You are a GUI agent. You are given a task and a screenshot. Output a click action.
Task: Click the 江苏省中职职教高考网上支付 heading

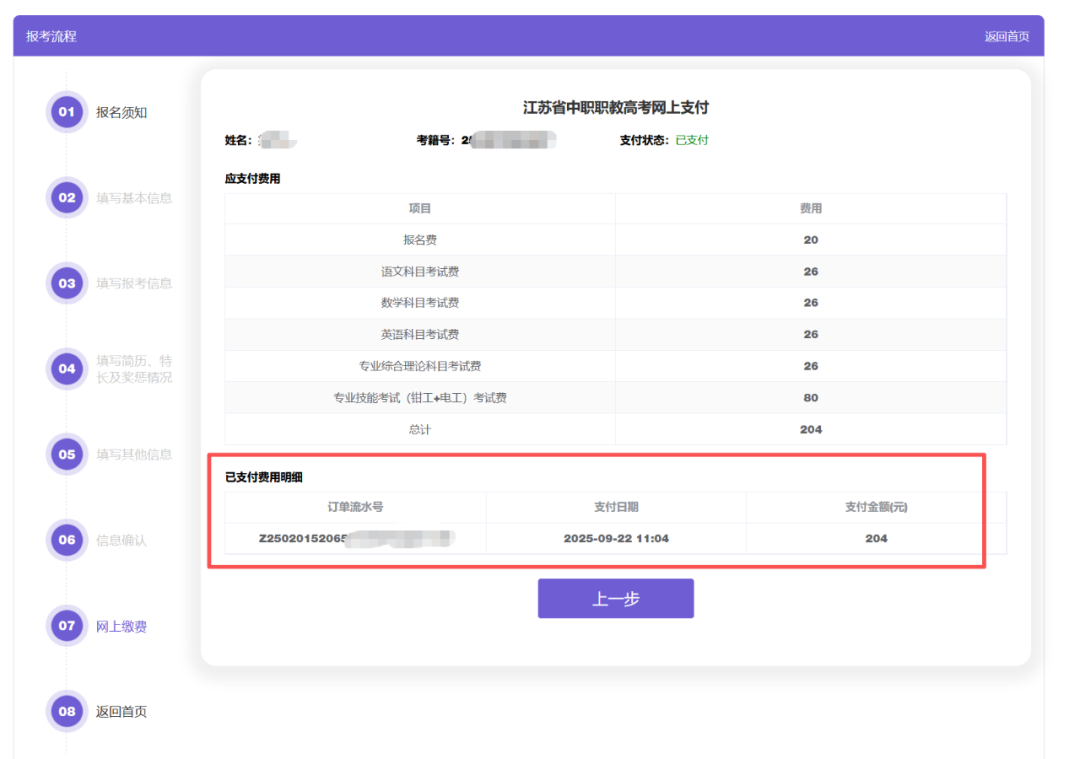(x=616, y=107)
